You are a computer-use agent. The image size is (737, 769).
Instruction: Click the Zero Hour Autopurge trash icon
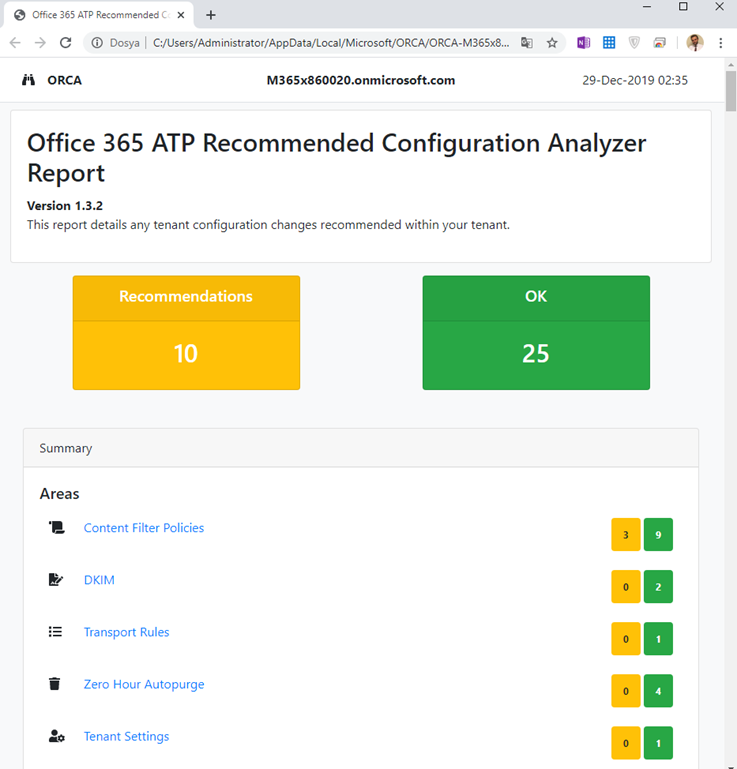point(55,684)
